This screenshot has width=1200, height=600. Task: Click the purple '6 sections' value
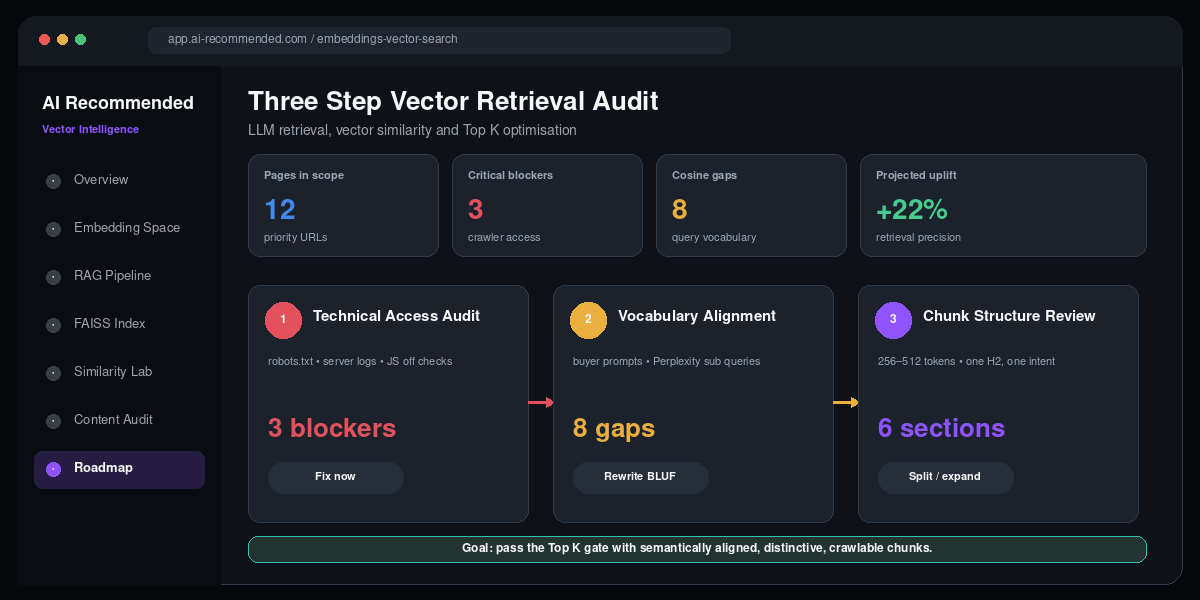[x=941, y=428]
